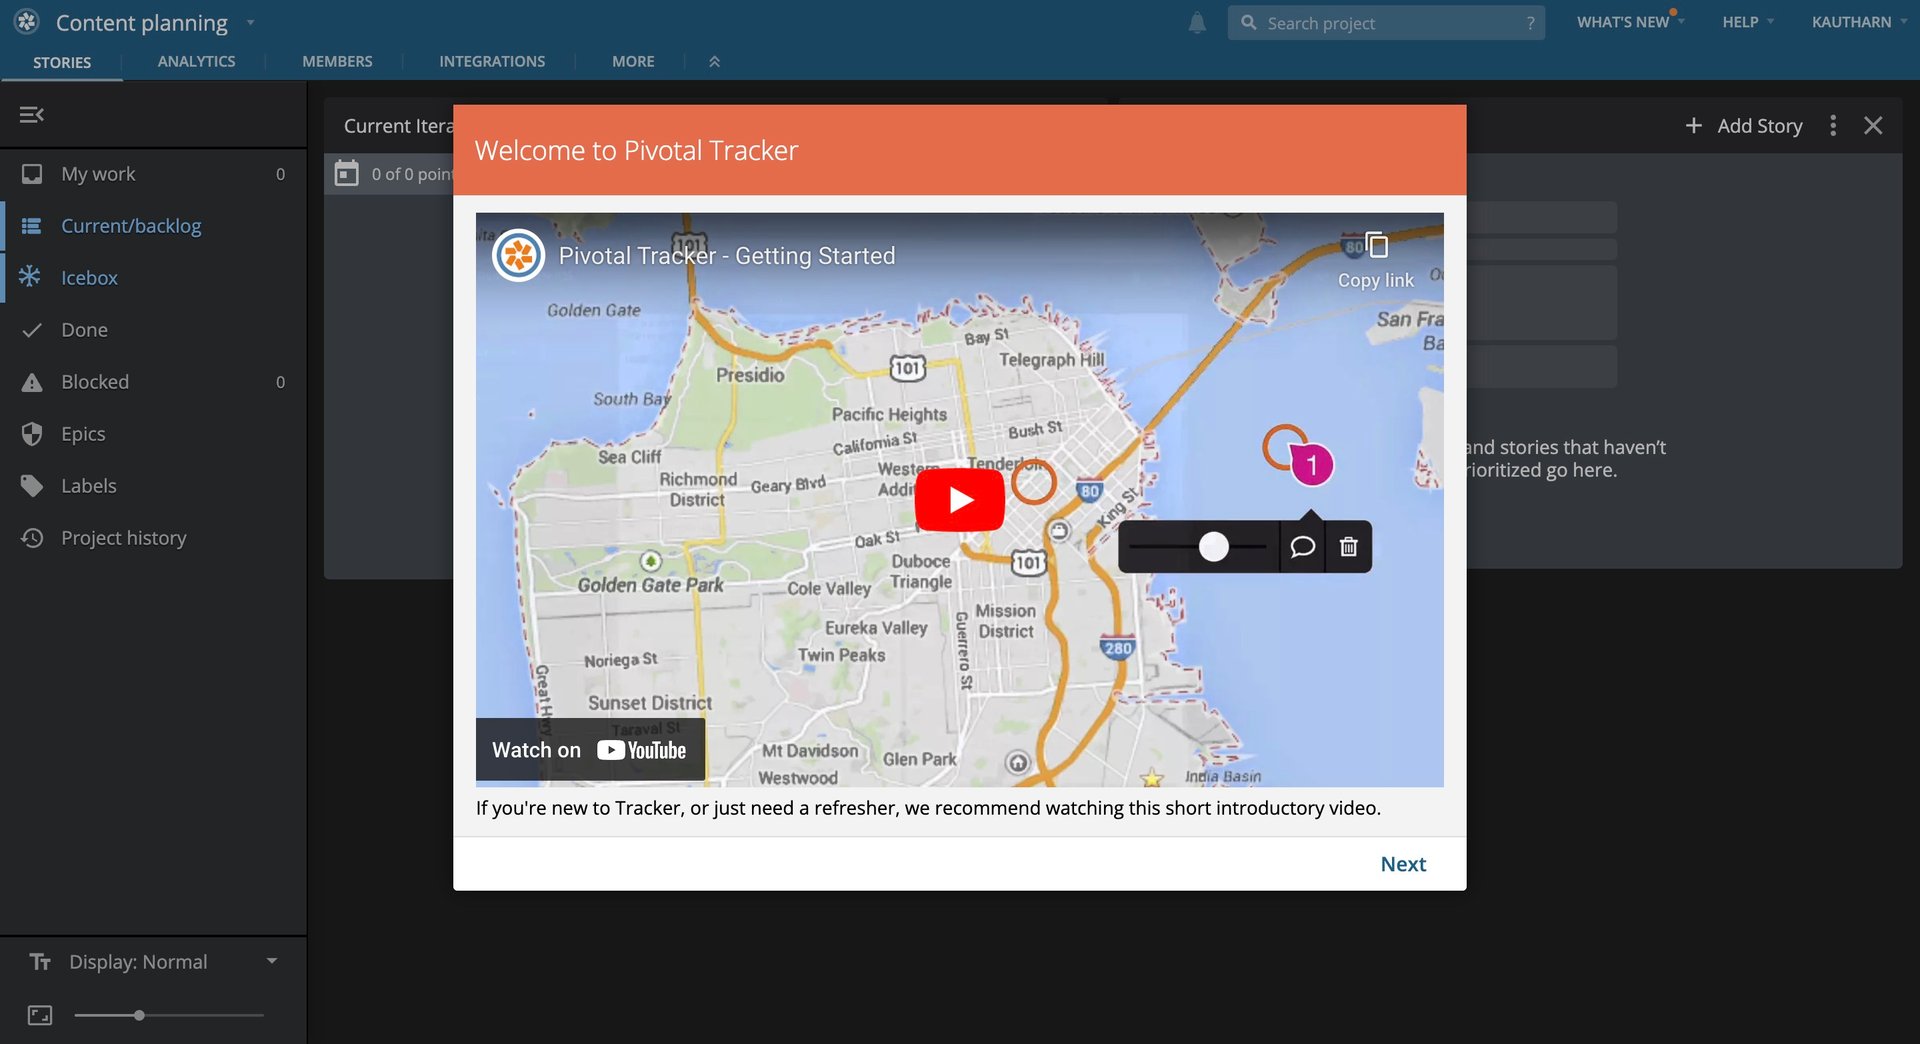The height and width of the screenshot is (1044, 1920).
Task: Open the Display: Normal dropdown
Action: 154,962
